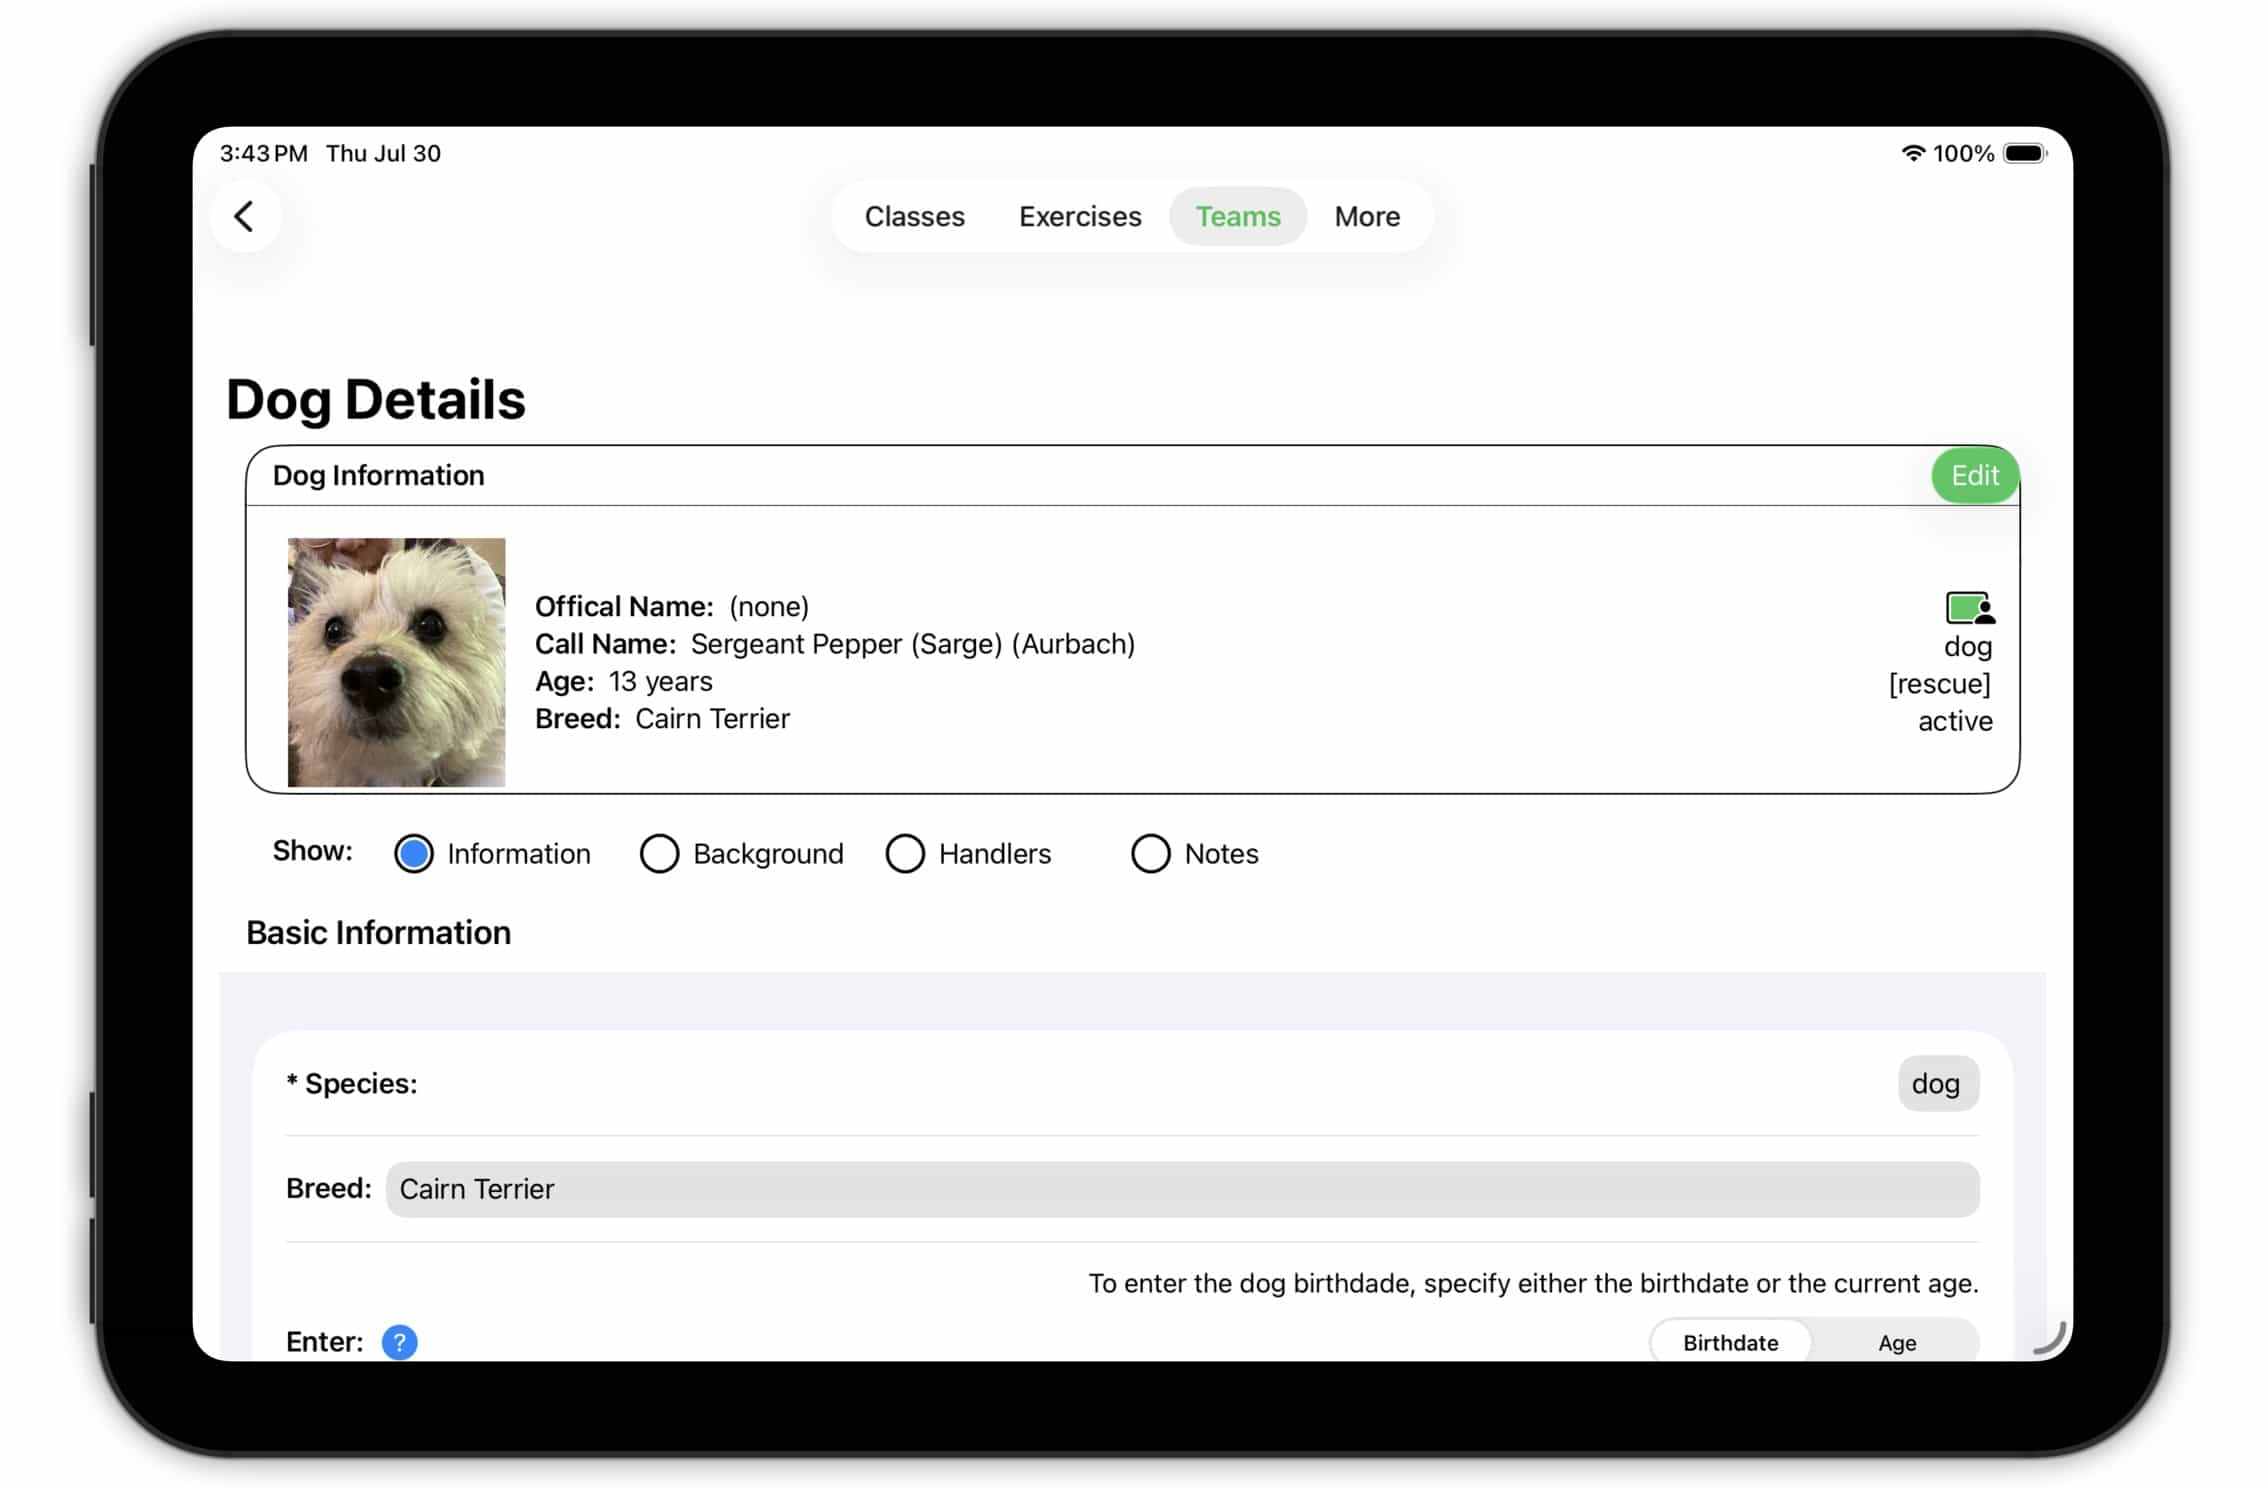Select the Teams tab

click(1238, 216)
